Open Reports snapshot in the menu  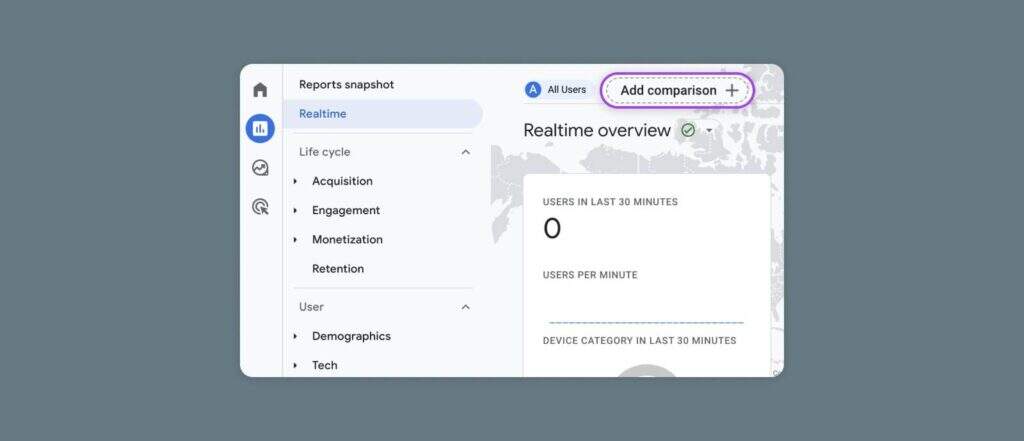[x=346, y=85]
